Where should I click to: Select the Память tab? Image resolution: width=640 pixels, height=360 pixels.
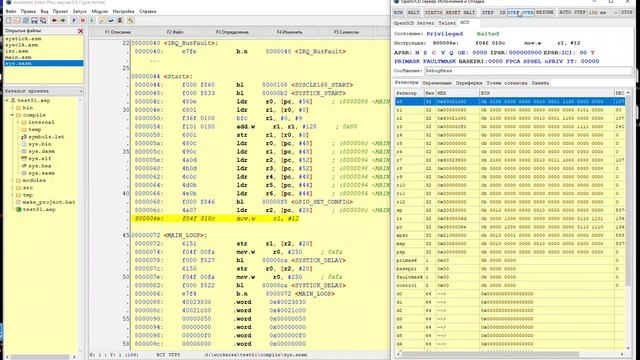[540, 83]
